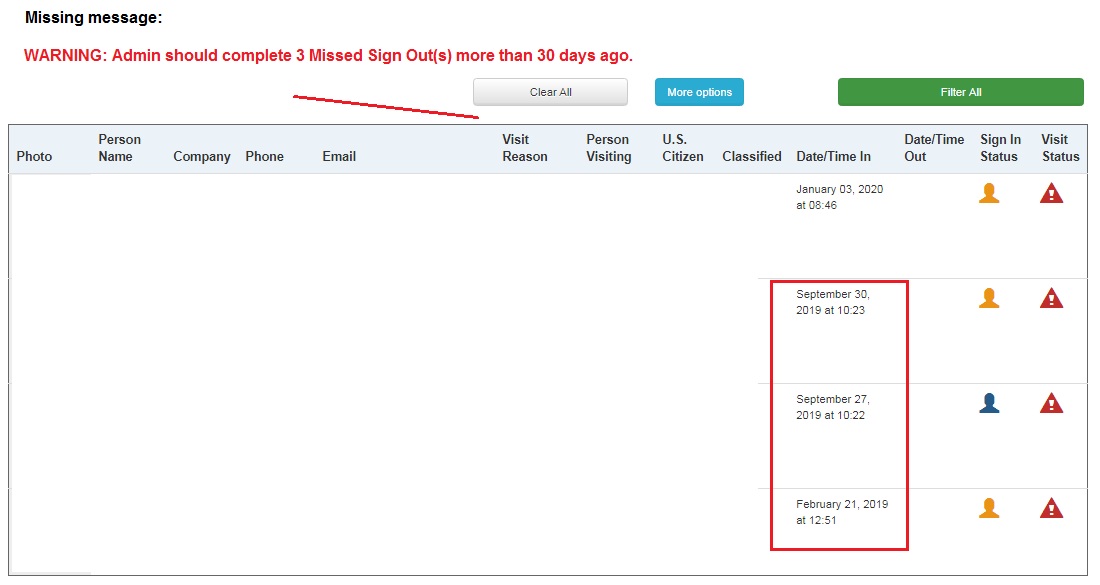Click the green Filter All button
Screen dimensions: 1100x585
[x=960, y=91]
